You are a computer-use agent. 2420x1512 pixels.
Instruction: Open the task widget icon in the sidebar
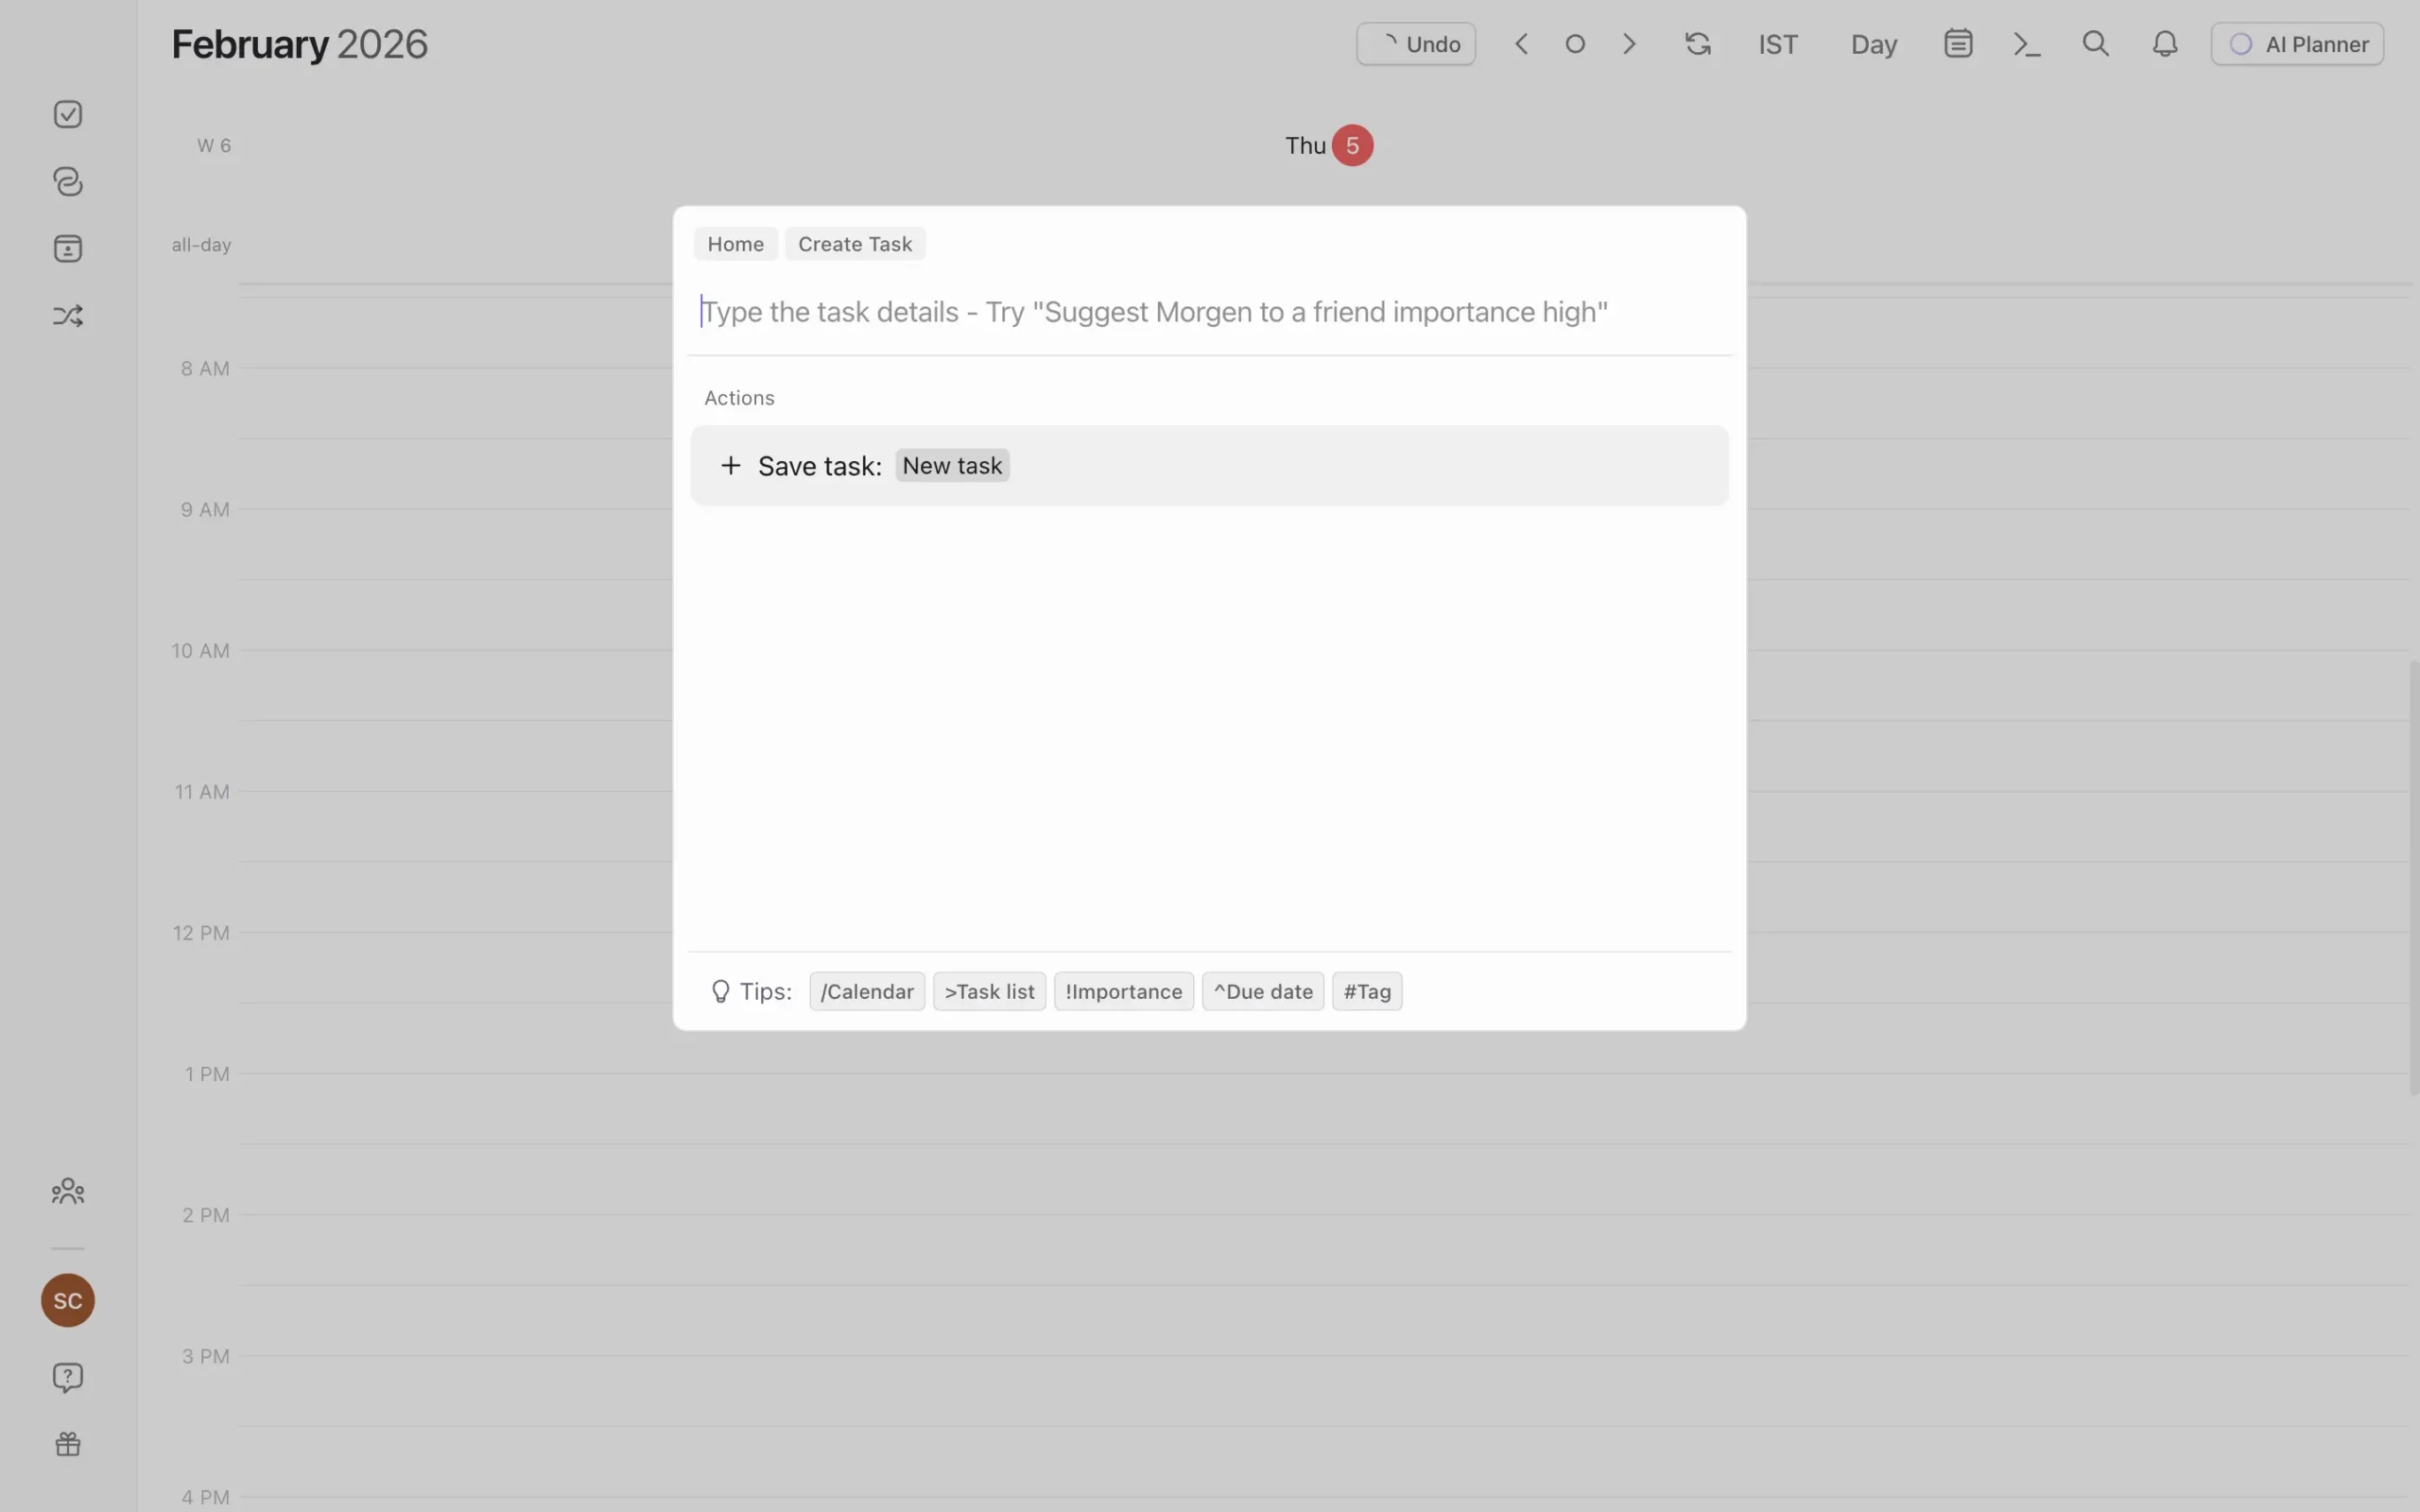67,248
